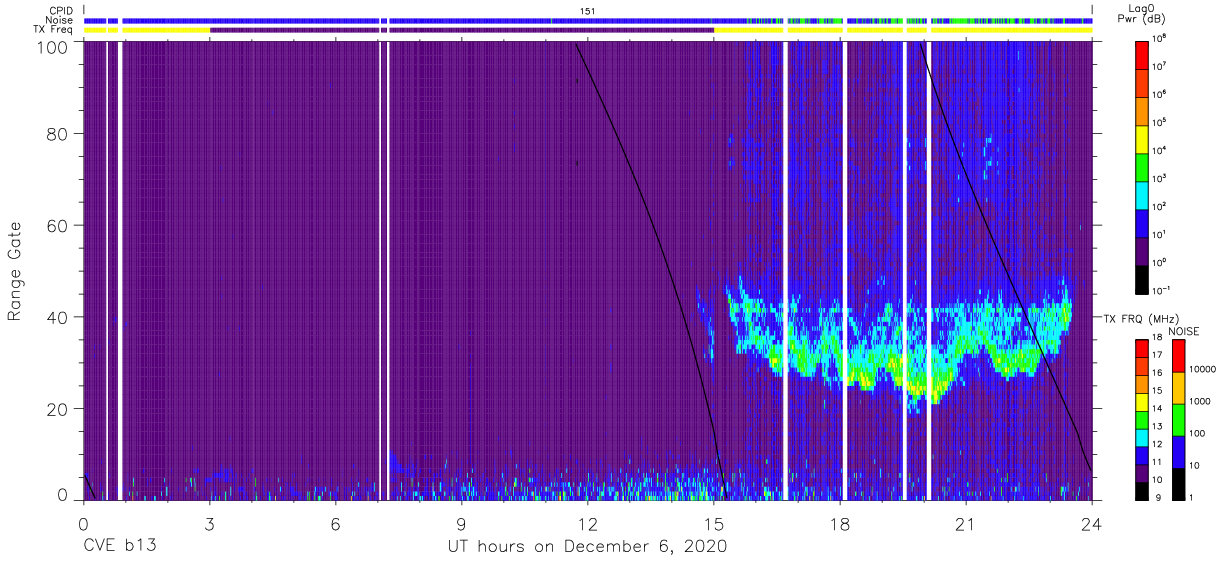Image resolution: width=1228 pixels, height=567 pixels.
Task: Click the 'TX FRQ (MHz)' legend title
Action: point(1140,318)
